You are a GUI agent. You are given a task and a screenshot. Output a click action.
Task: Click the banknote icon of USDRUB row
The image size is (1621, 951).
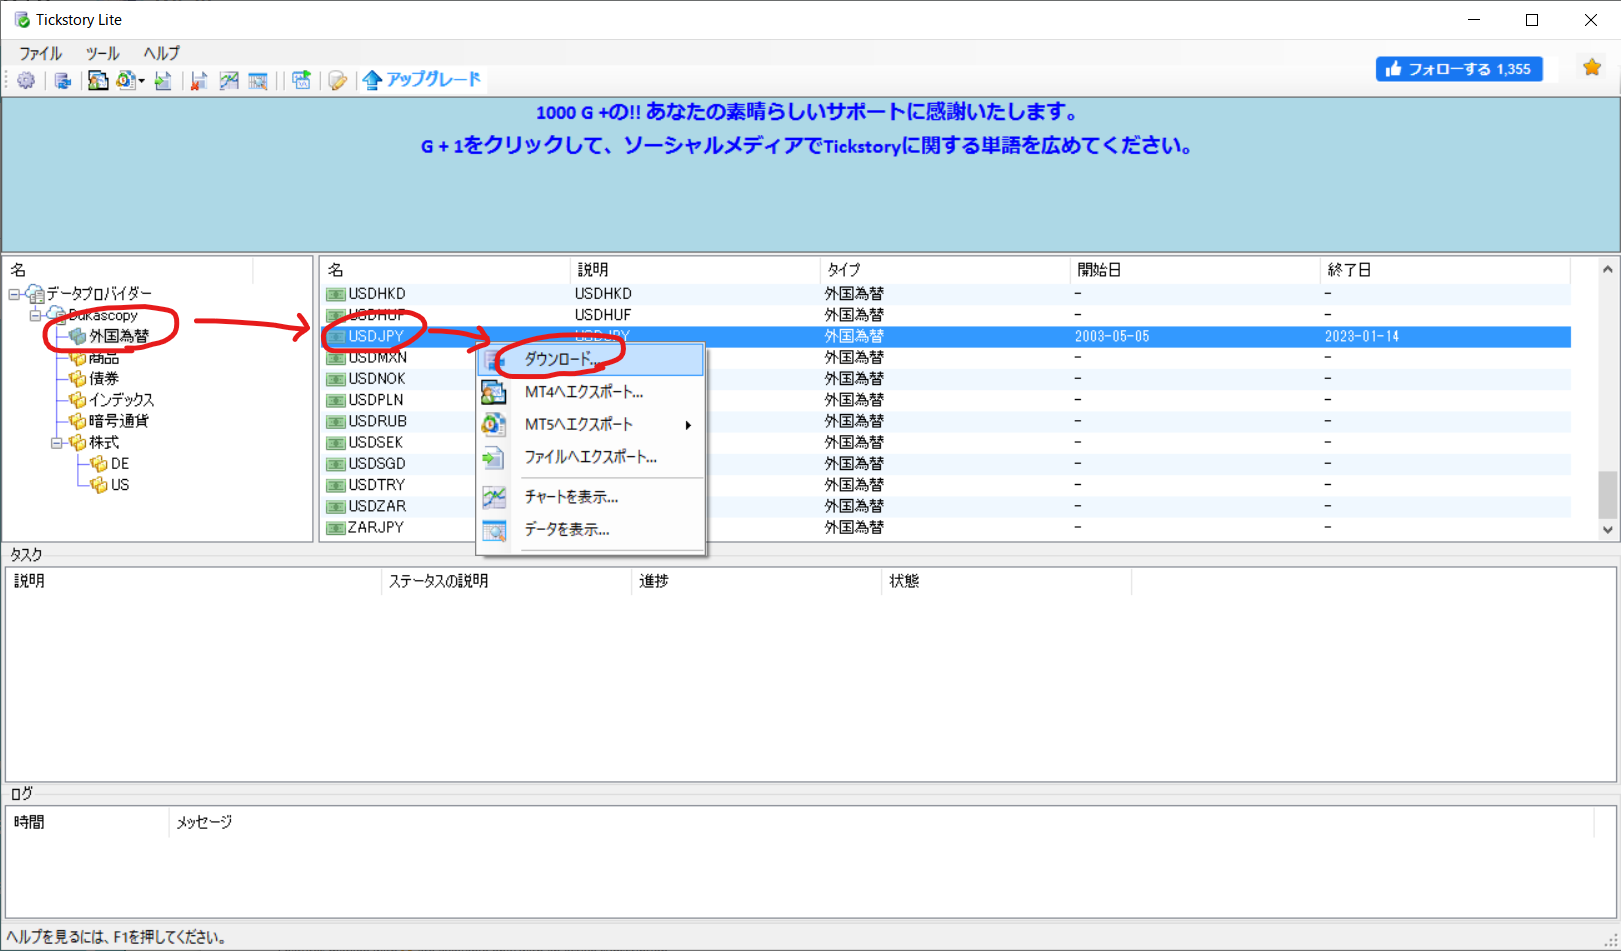[x=335, y=421]
